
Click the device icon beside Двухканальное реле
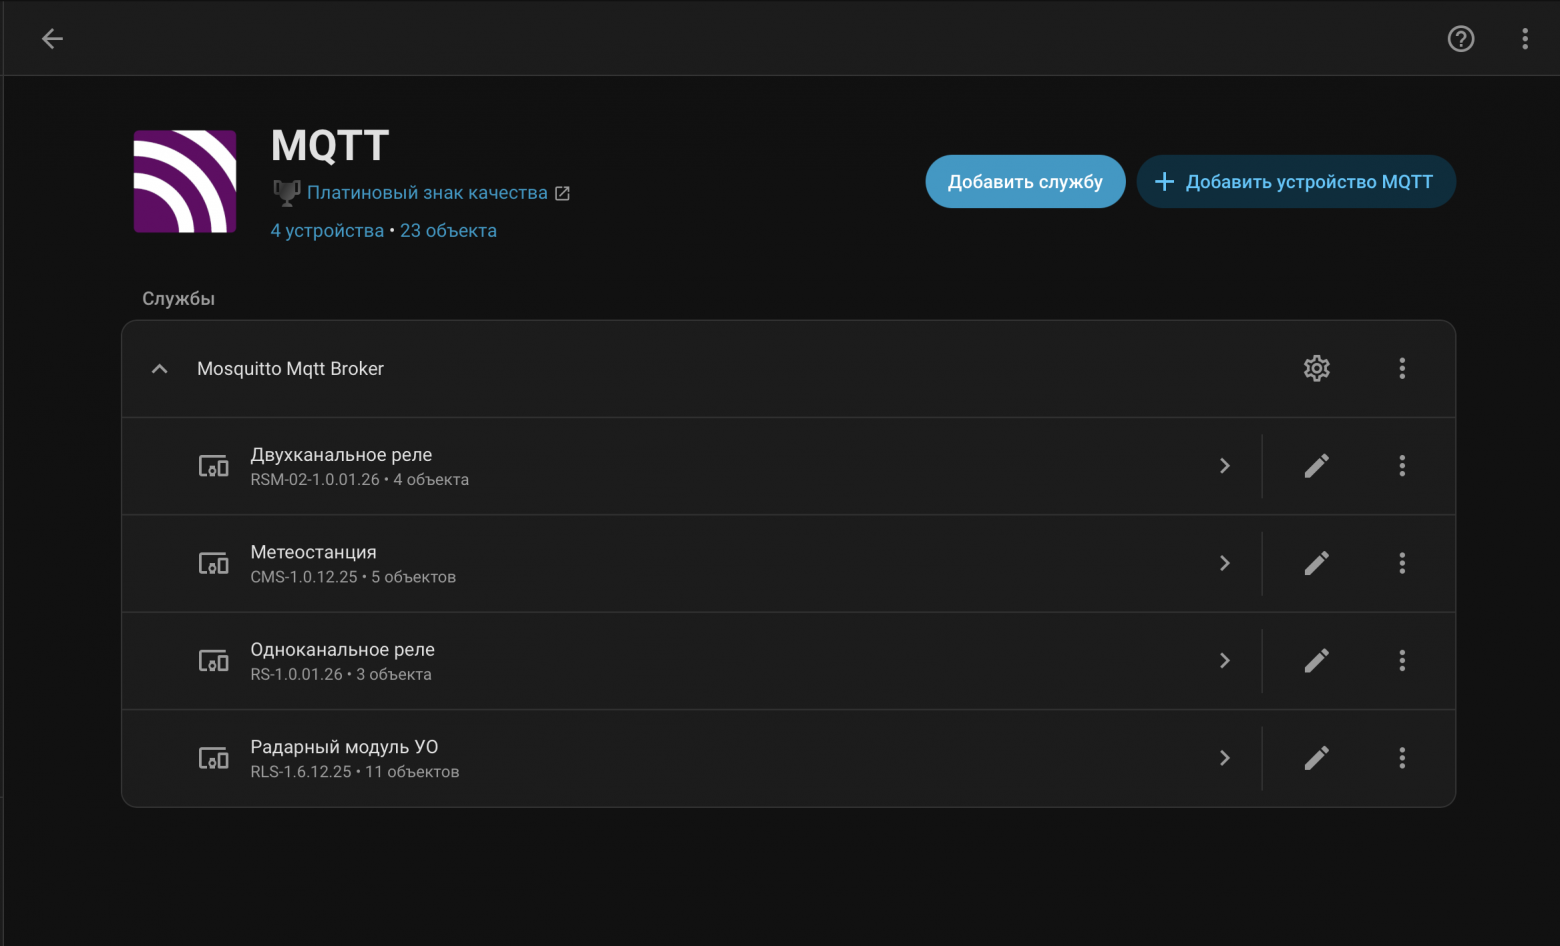[213, 466]
